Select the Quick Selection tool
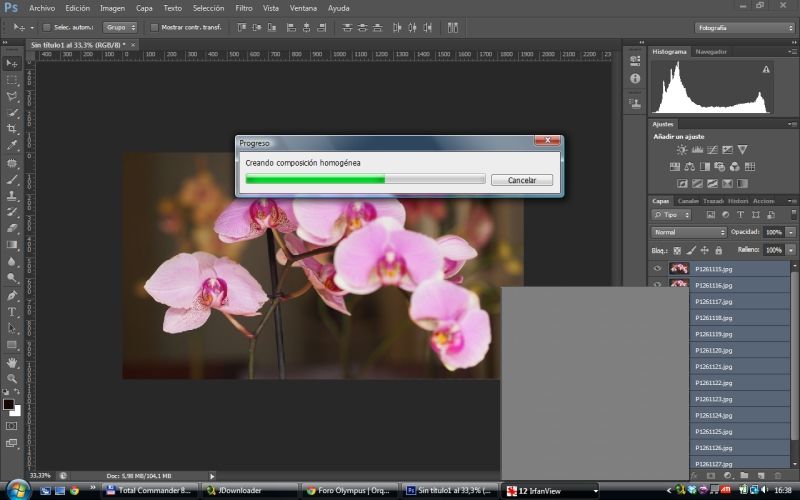The image size is (800, 500). tap(12, 113)
